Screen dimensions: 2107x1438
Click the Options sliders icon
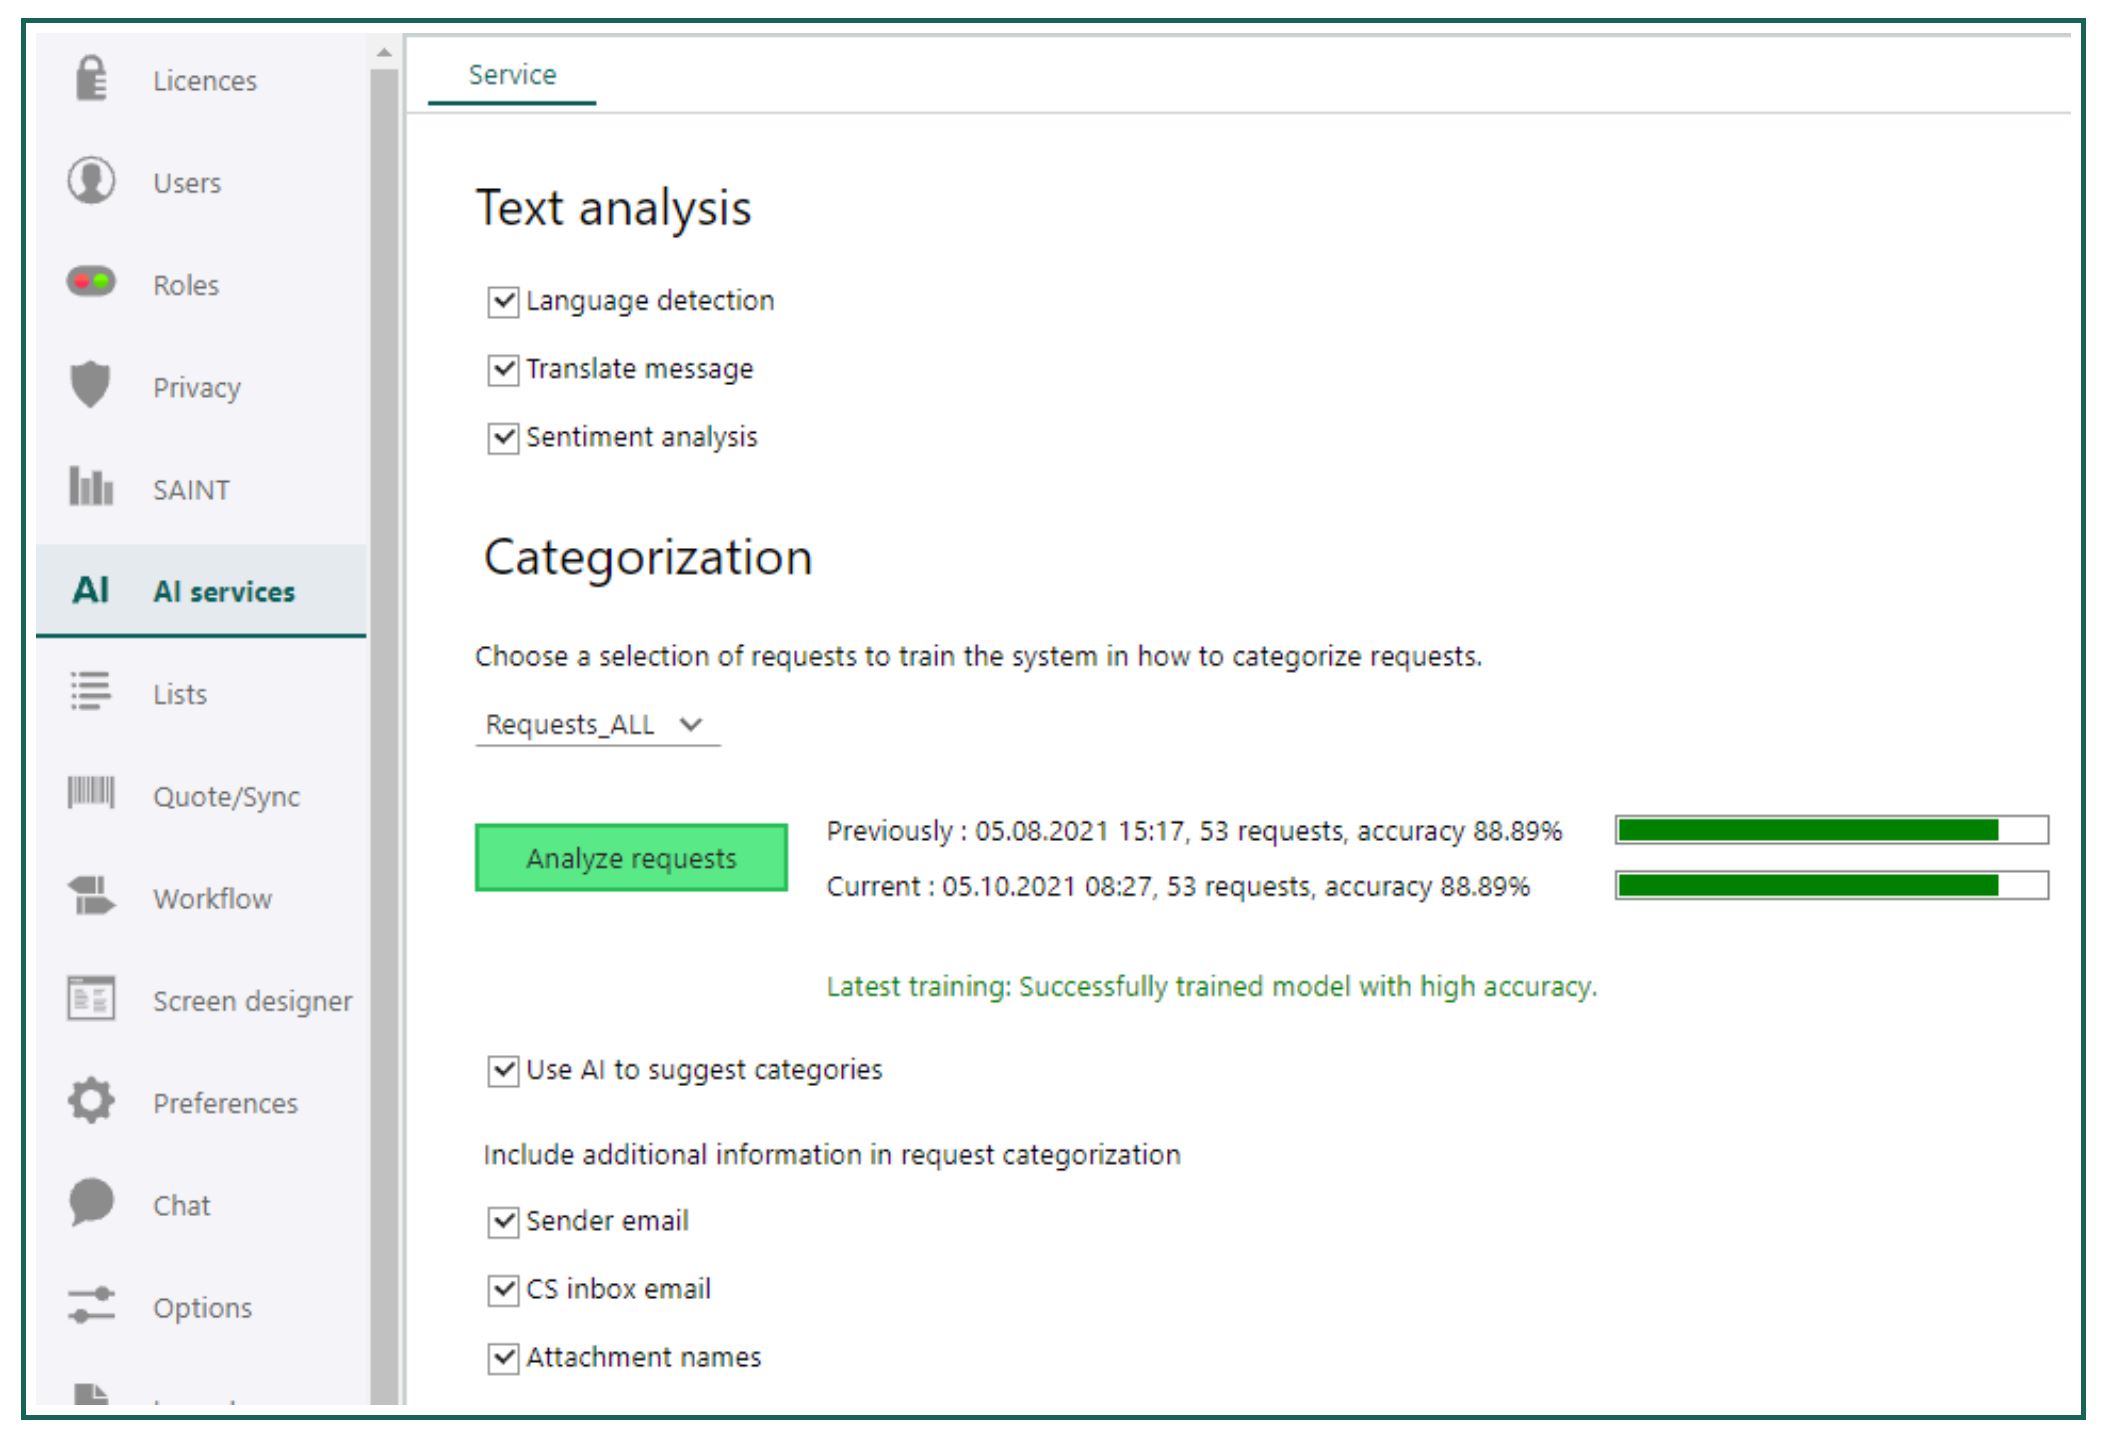(91, 1306)
